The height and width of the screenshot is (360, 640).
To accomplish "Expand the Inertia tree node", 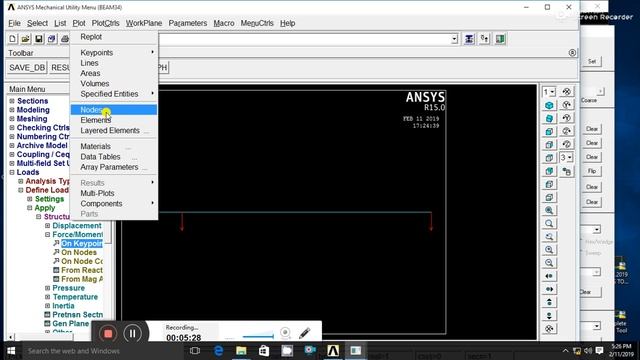I will [47, 306].
